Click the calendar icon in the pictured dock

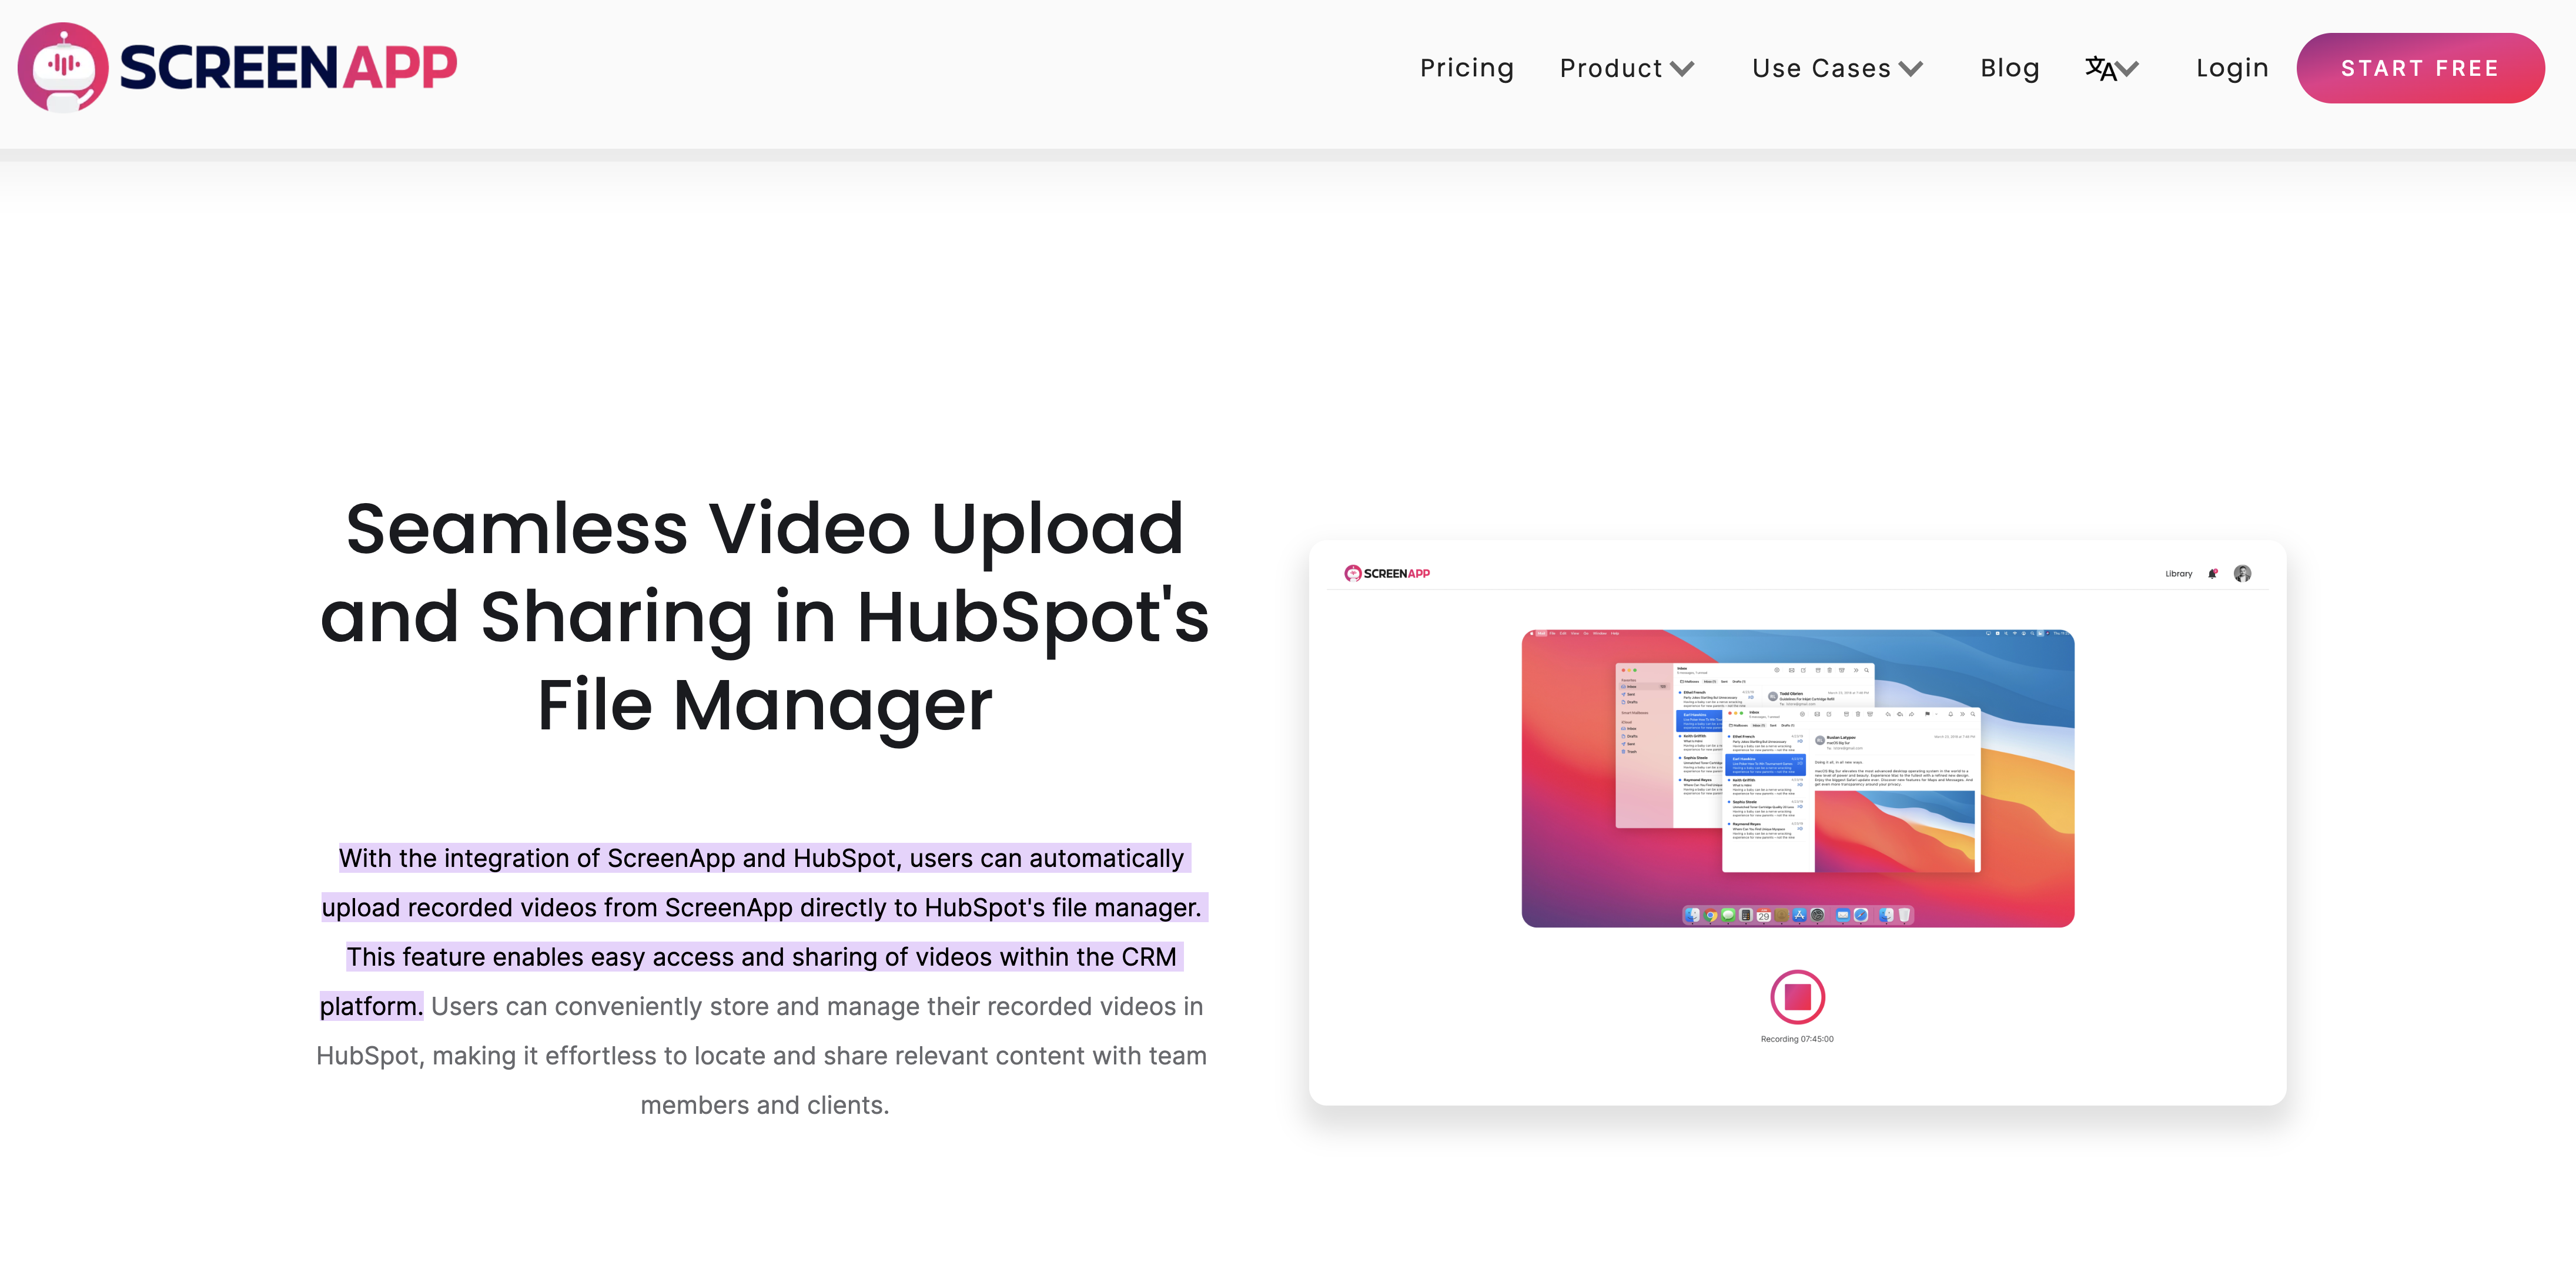point(1764,915)
